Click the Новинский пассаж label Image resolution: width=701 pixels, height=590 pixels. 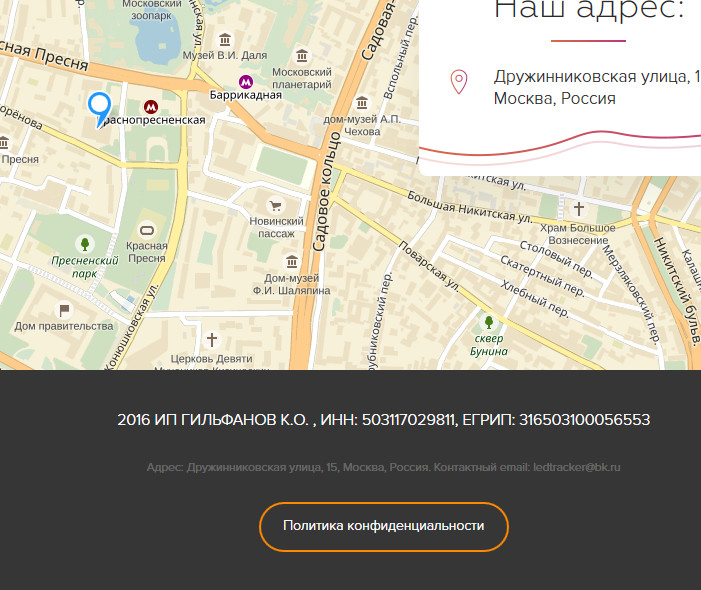coord(276,228)
